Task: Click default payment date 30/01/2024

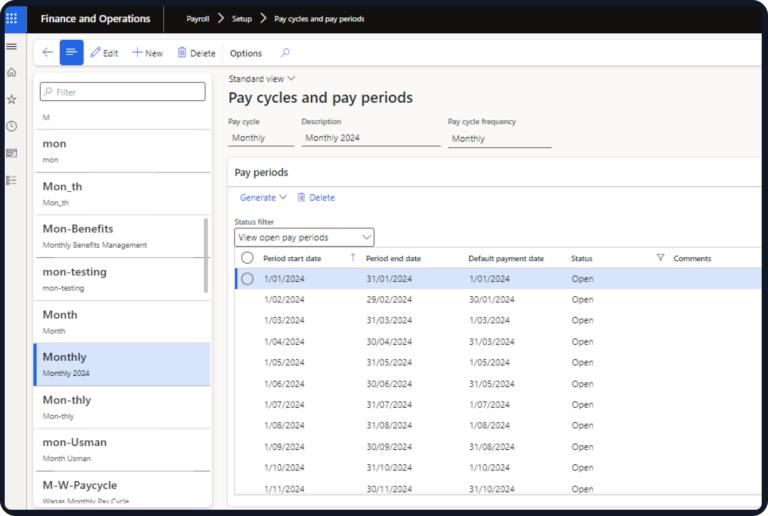Action: [492, 300]
